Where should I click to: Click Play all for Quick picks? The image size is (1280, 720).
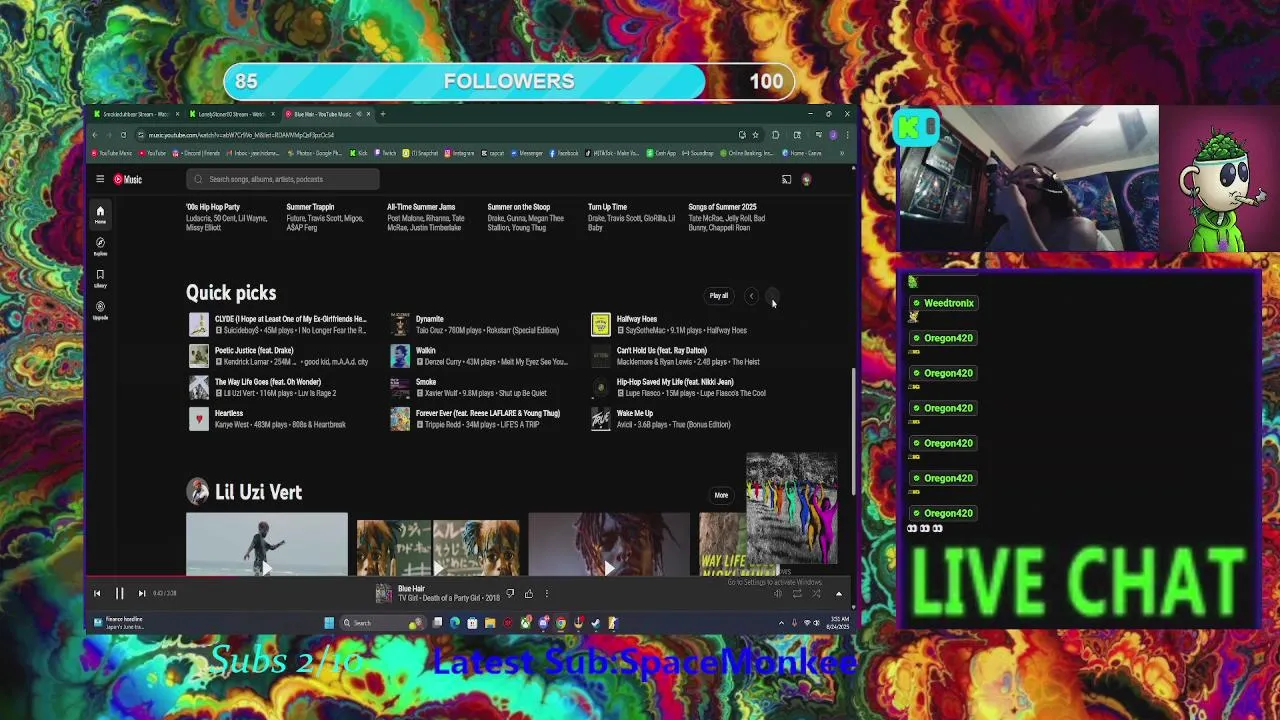719,296
